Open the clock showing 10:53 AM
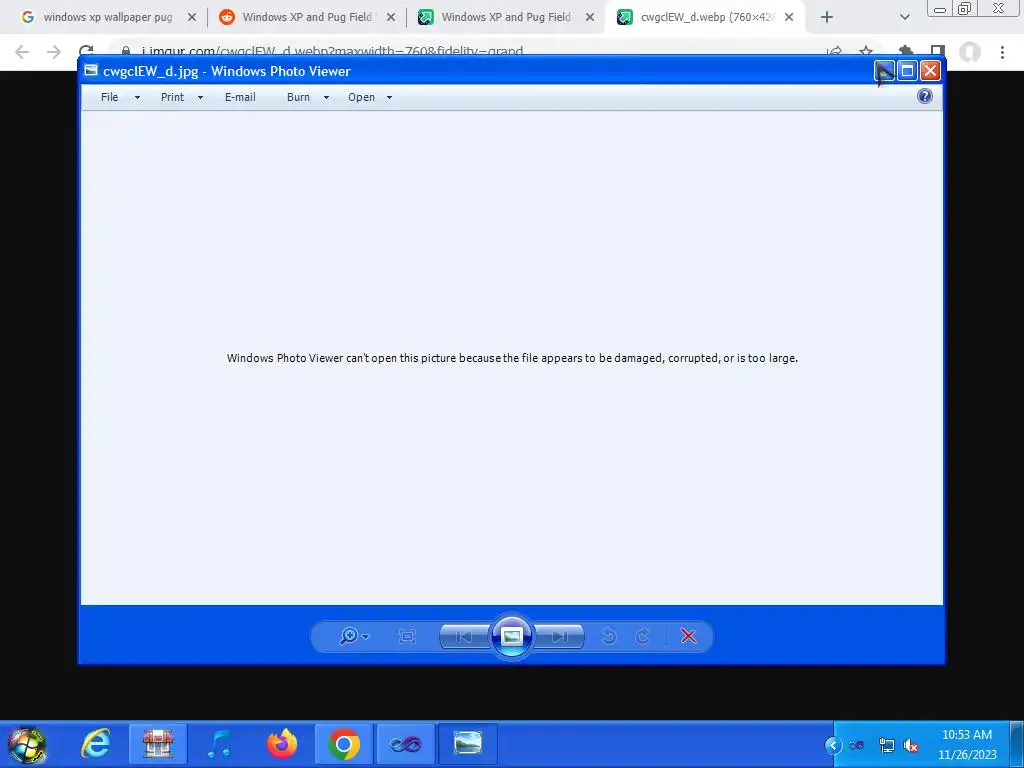This screenshot has height=768, width=1024. 967,744
